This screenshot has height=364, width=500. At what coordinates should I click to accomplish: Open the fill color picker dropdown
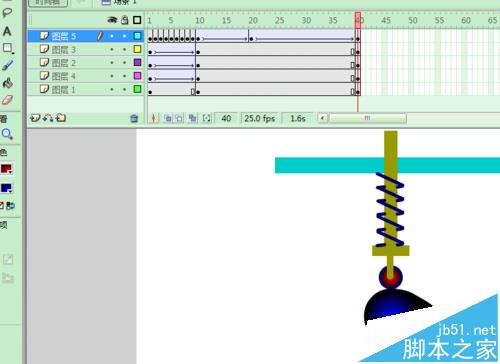pyautogui.click(x=7, y=188)
